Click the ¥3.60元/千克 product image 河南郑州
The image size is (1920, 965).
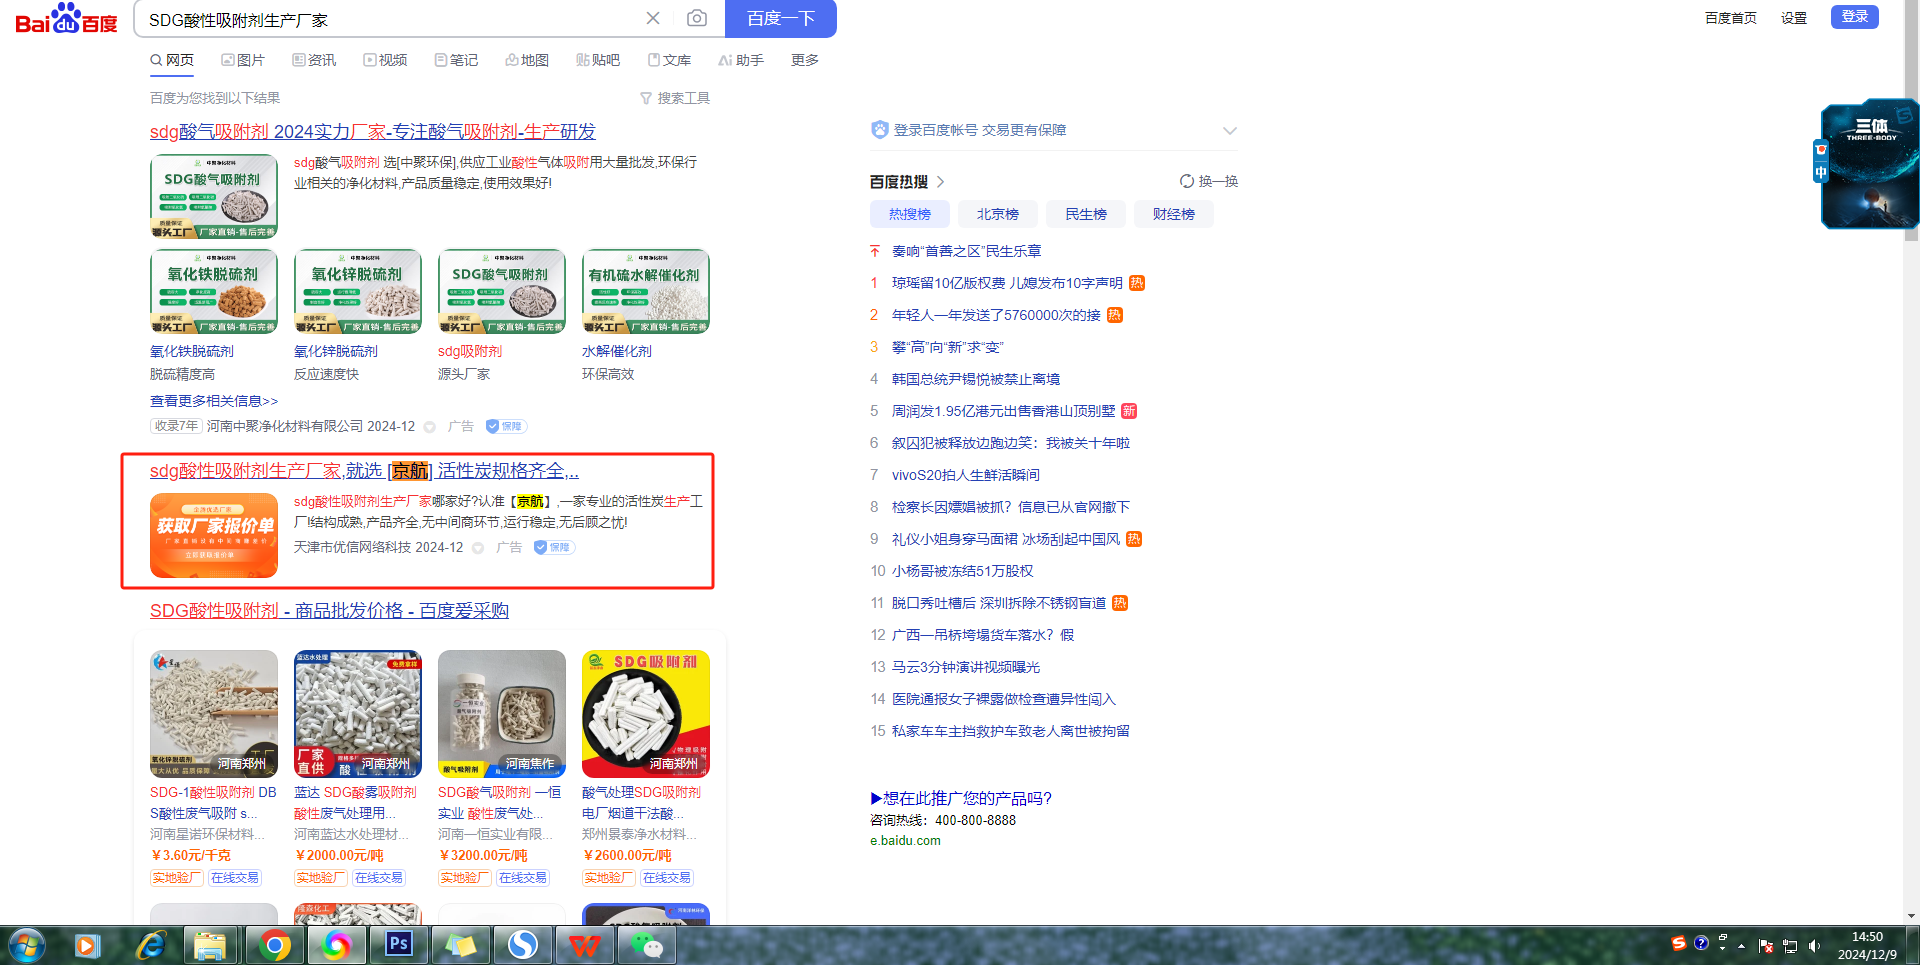tap(214, 714)
